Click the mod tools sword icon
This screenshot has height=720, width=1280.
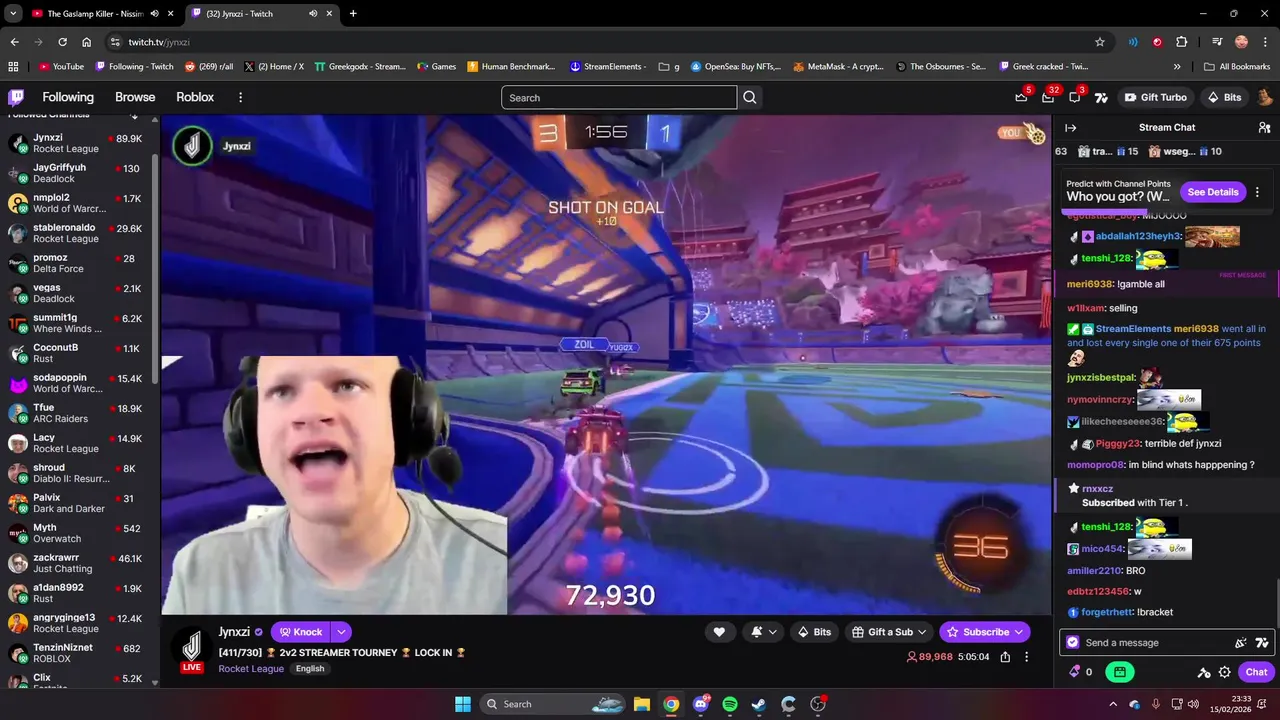tap(1204, 672)
